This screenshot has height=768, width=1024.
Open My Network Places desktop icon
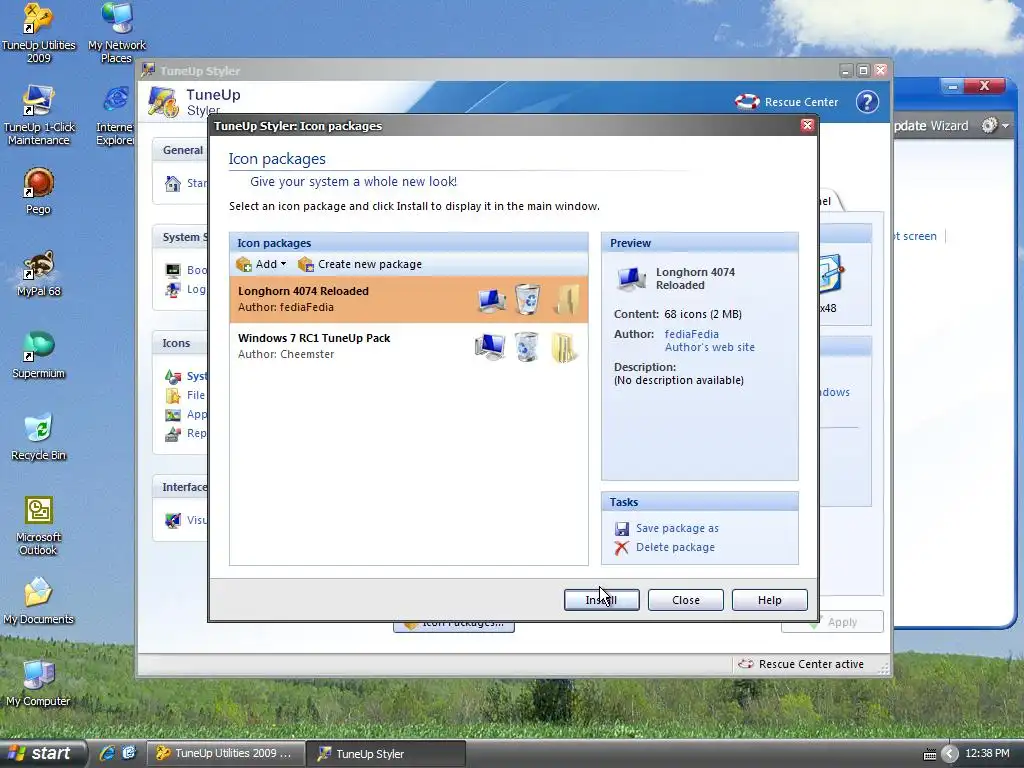117,34
